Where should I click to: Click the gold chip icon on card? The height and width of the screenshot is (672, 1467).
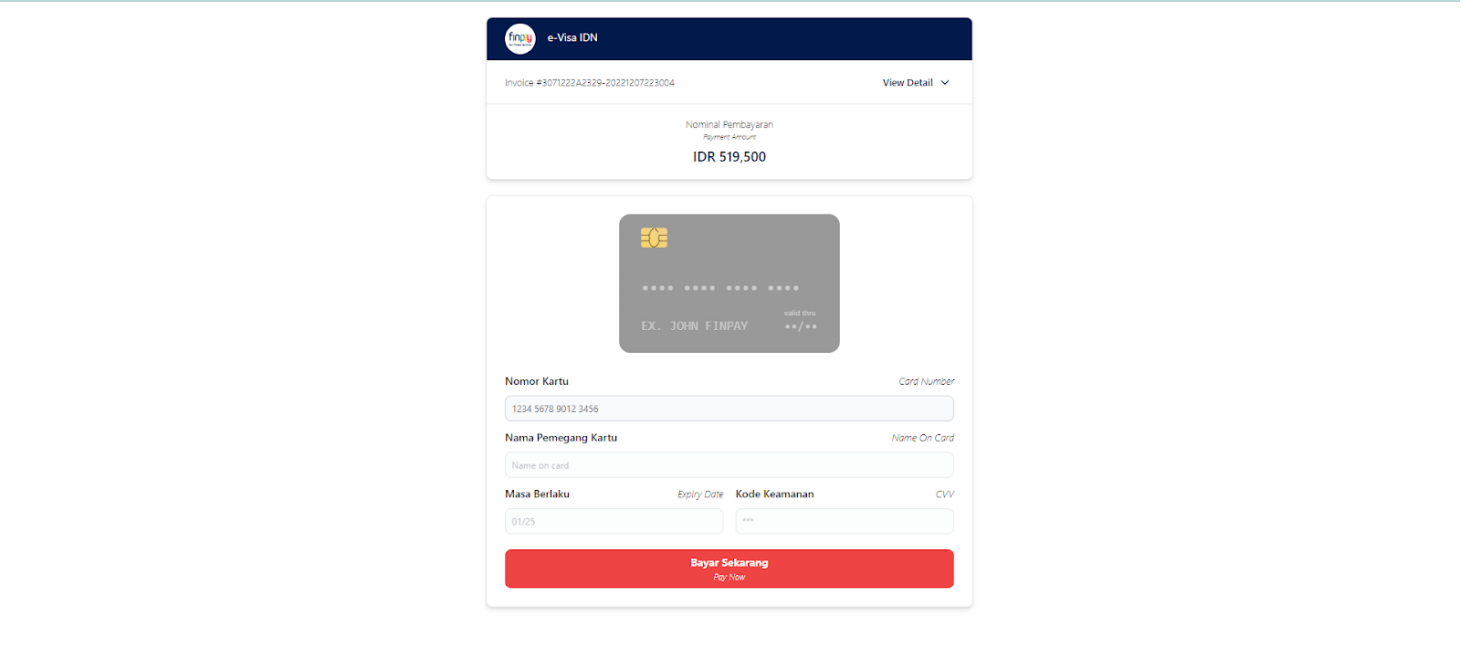tap(654, 238)
